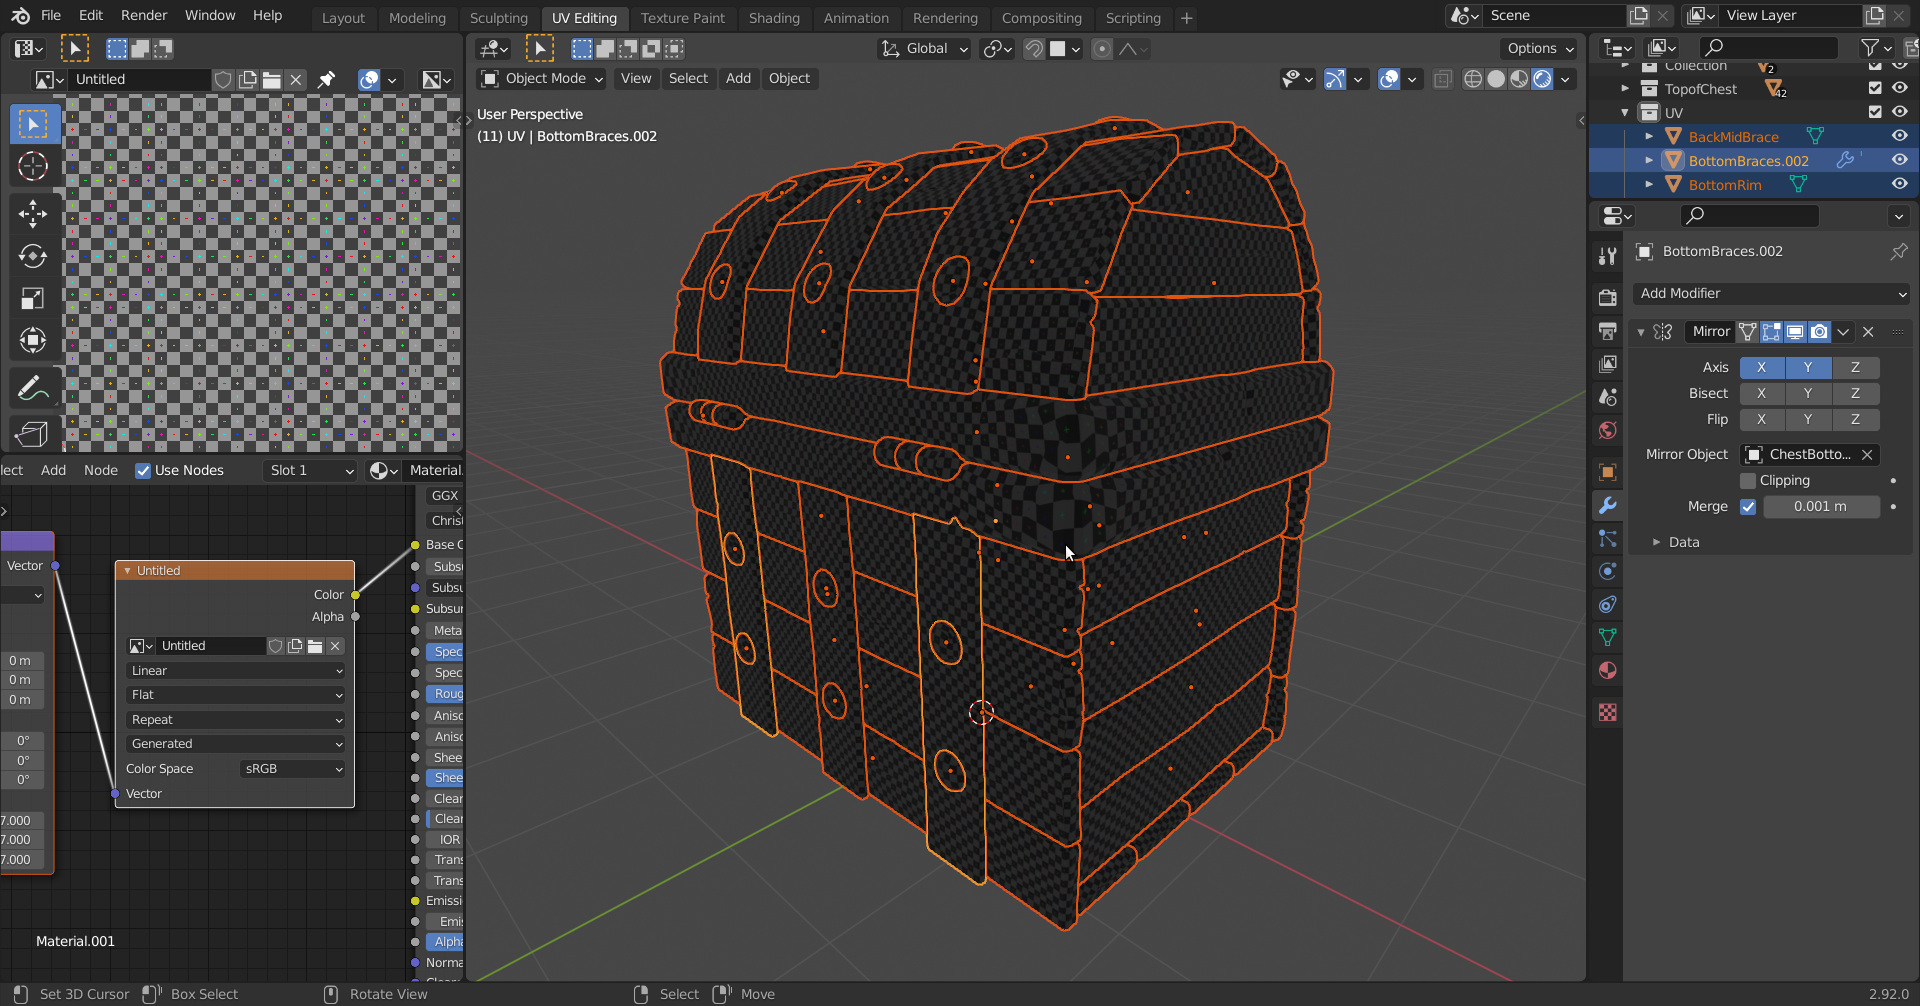Toggle the Use Nodes checkbox
Image resolution: width=1920 pixels, height=1006 pixels.
(143, 471)
